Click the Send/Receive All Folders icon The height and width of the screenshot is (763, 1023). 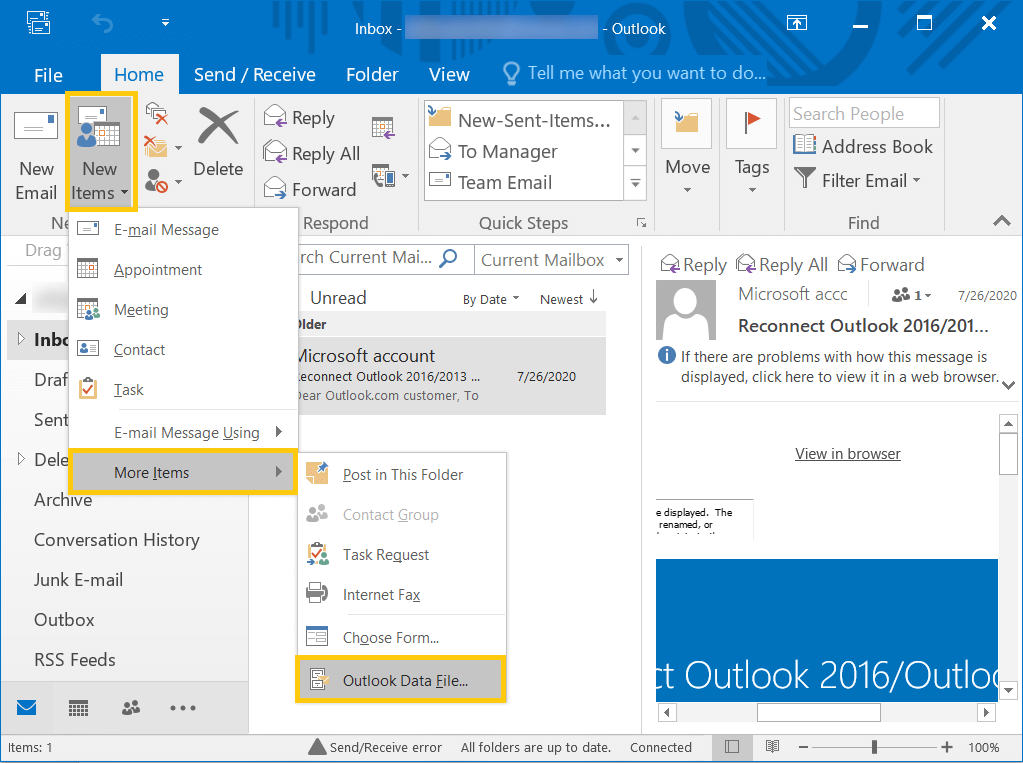pyautogui.click(x=38, y=23)
